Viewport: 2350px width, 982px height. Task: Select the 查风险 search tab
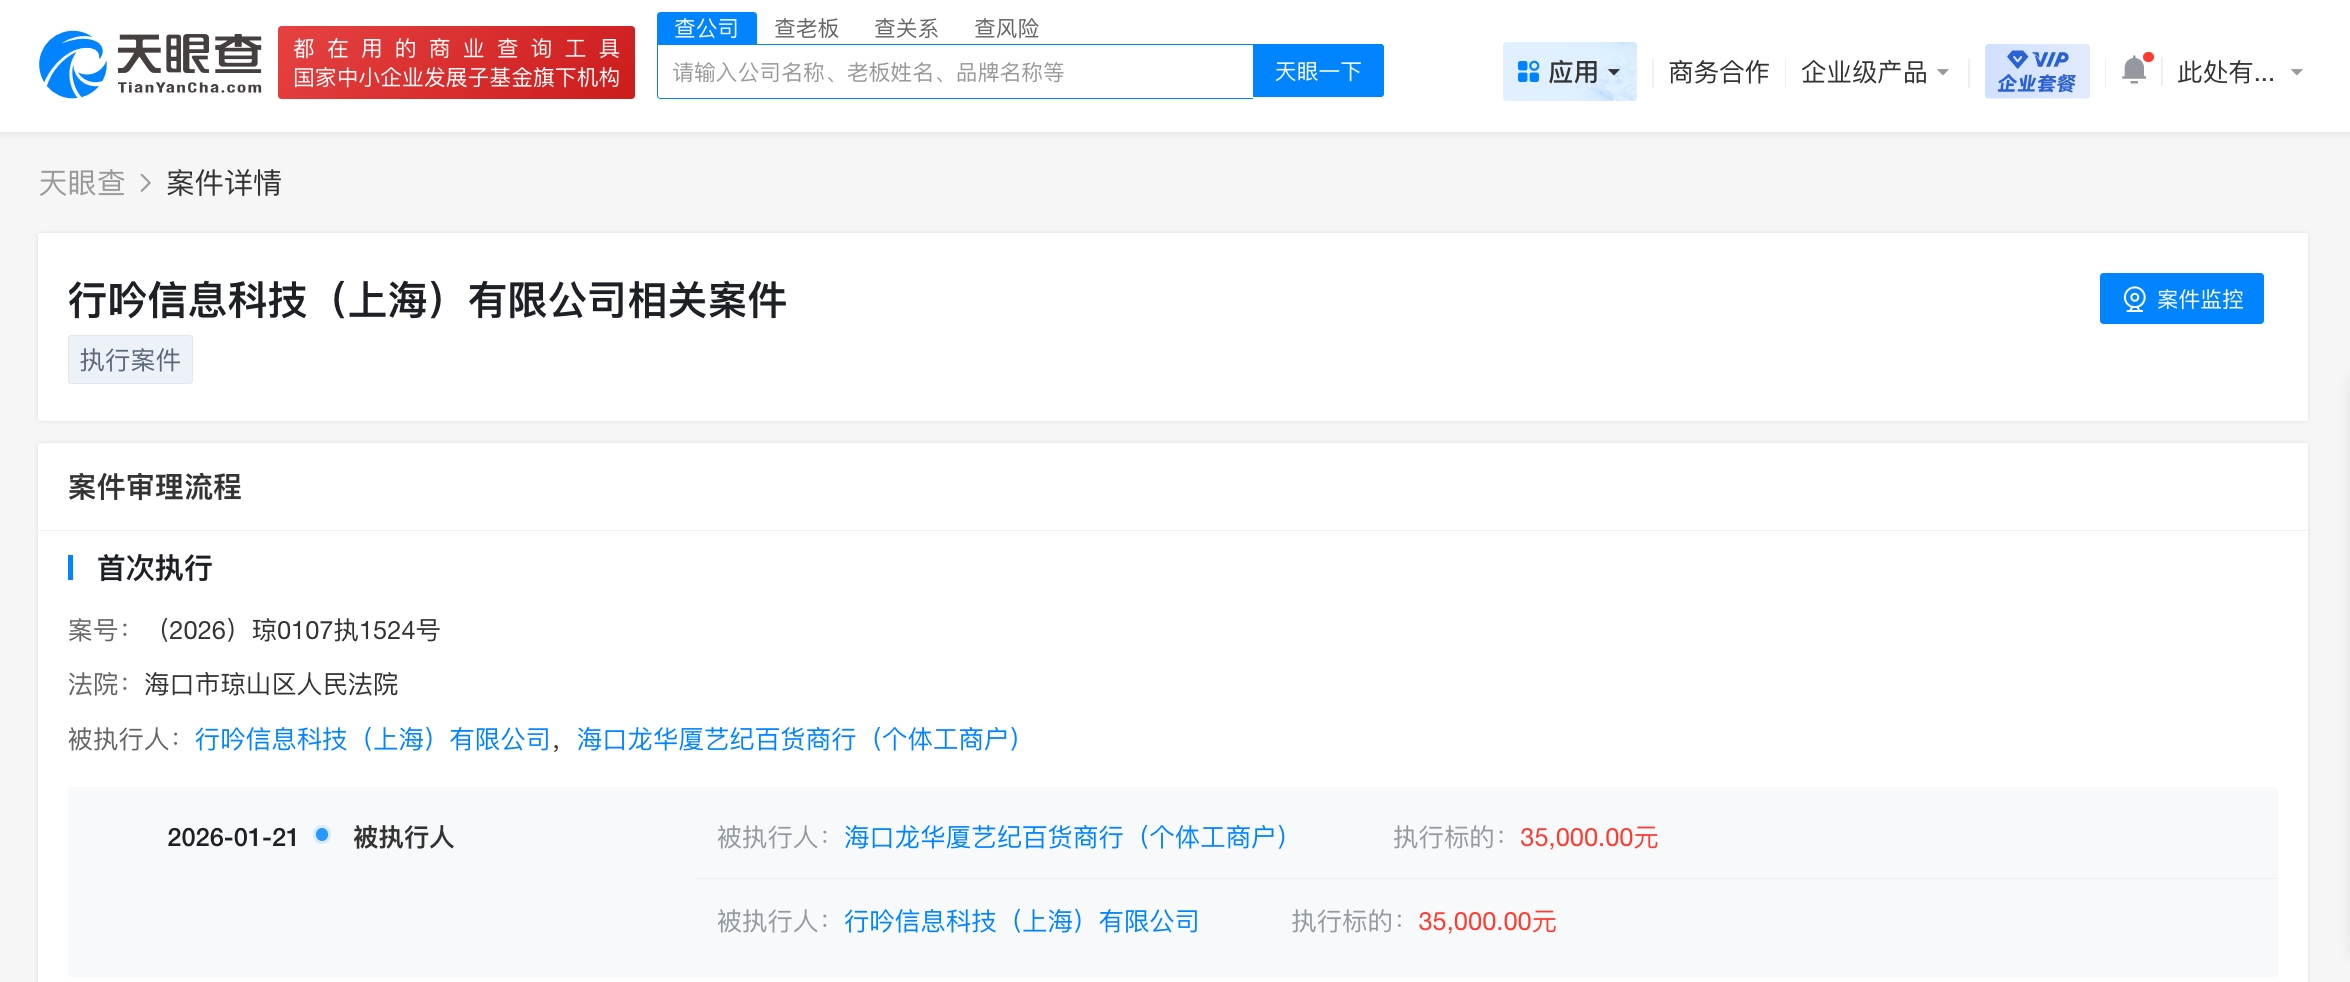1006,28
